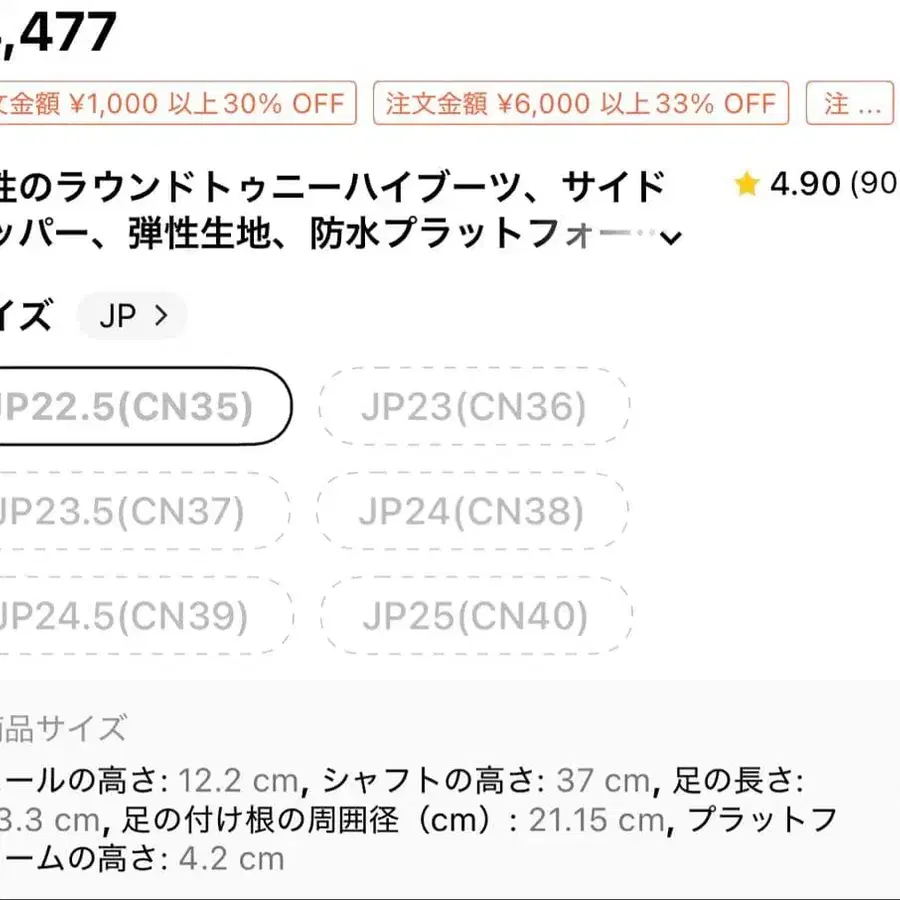
Task: Open the JP size region selector
Action: click(x=133, y=317)
